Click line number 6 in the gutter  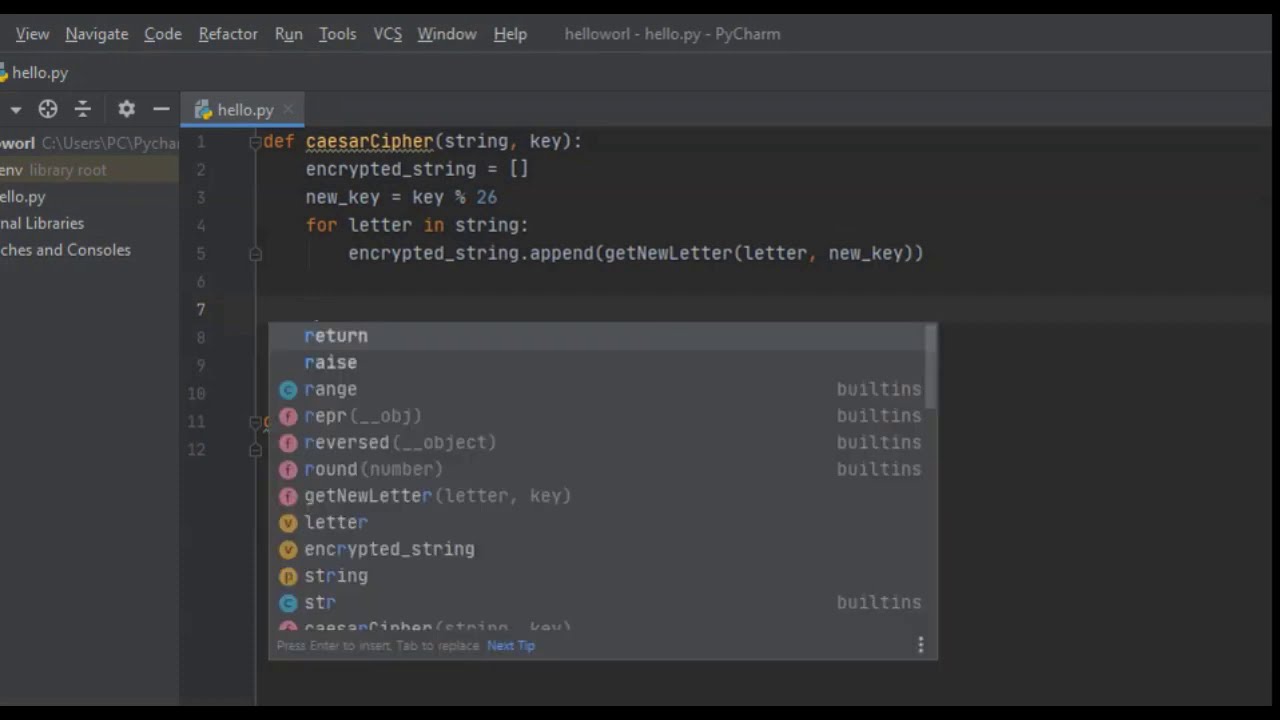pyautogui.click(x=201, y=282)
